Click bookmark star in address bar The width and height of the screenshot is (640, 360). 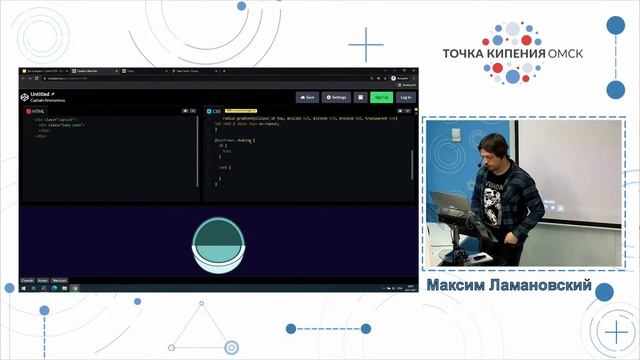pyautogui.click(x=385, y=78)
